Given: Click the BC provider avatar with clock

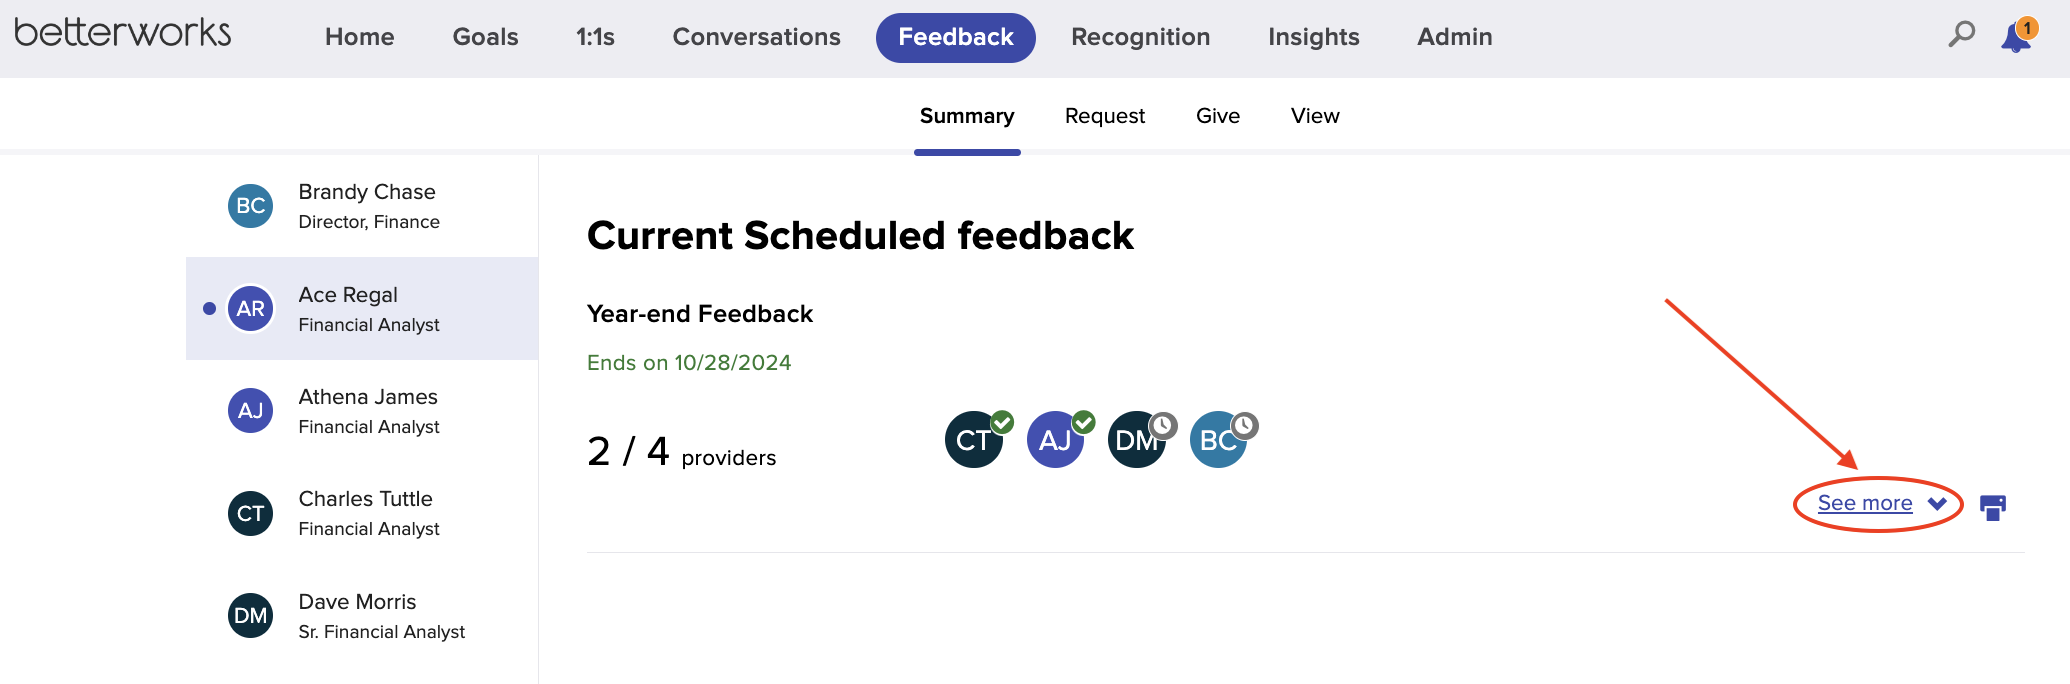Looking at the screenshot, I should pyautogui.click(x=1219, y=439).
